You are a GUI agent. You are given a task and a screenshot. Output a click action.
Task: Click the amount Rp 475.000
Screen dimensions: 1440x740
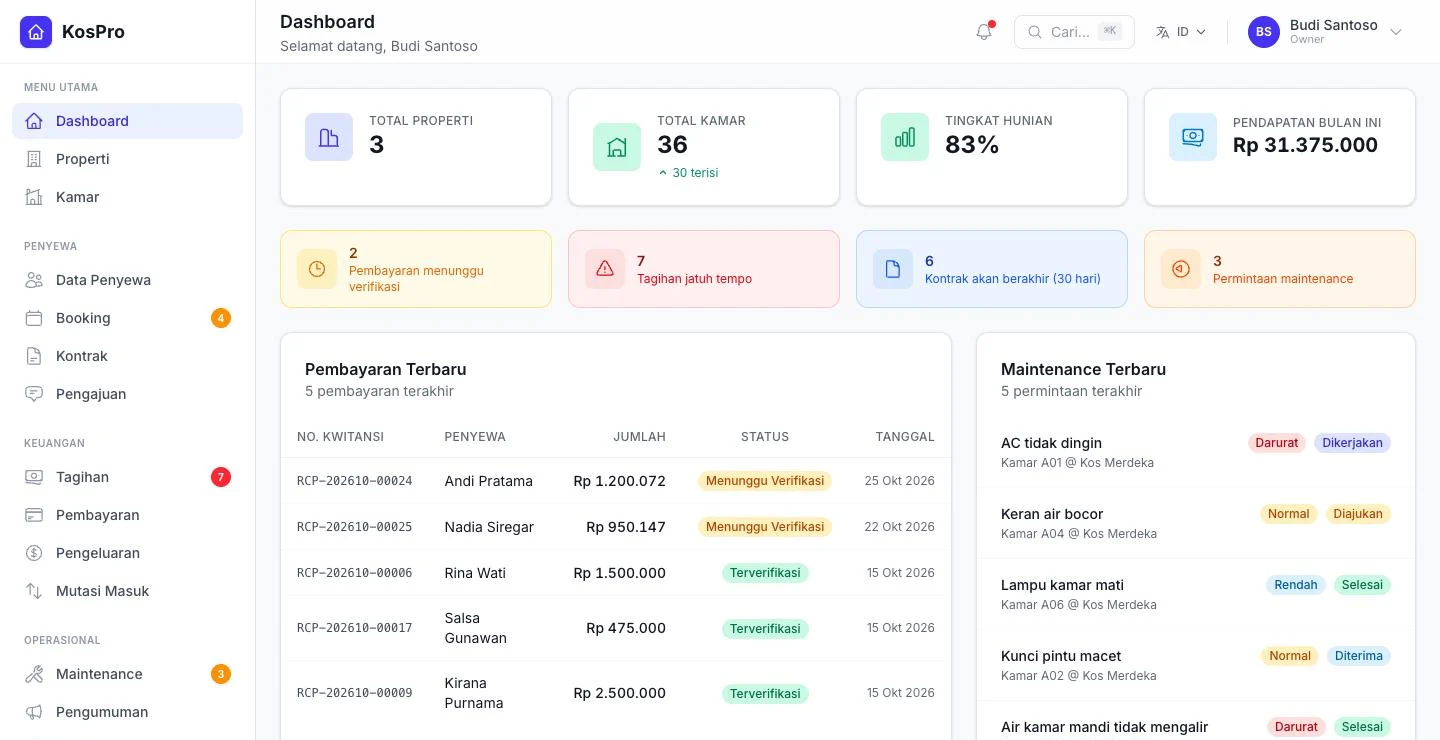(x=626, y=628)
